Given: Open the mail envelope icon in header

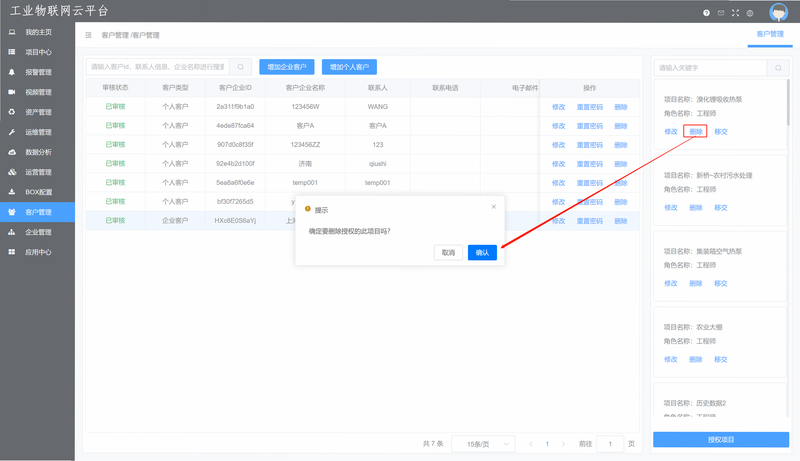Looking at the screenshot, I should pos(721,13).
